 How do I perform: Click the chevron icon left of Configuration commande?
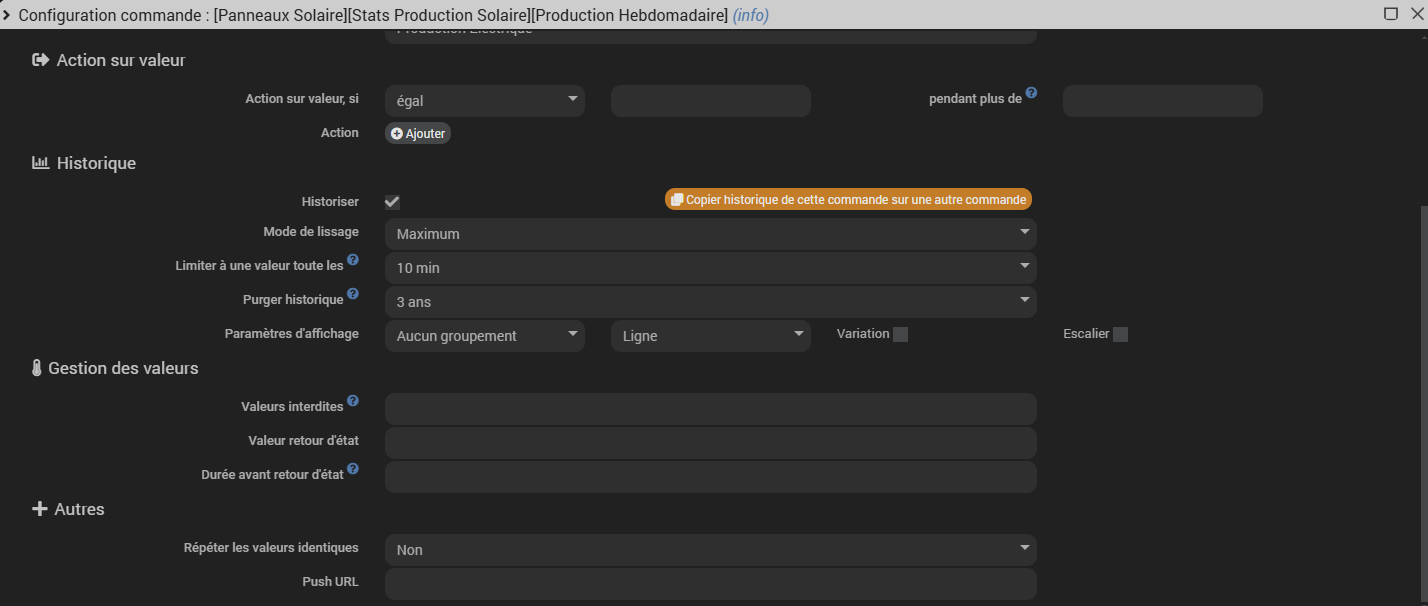8,15
